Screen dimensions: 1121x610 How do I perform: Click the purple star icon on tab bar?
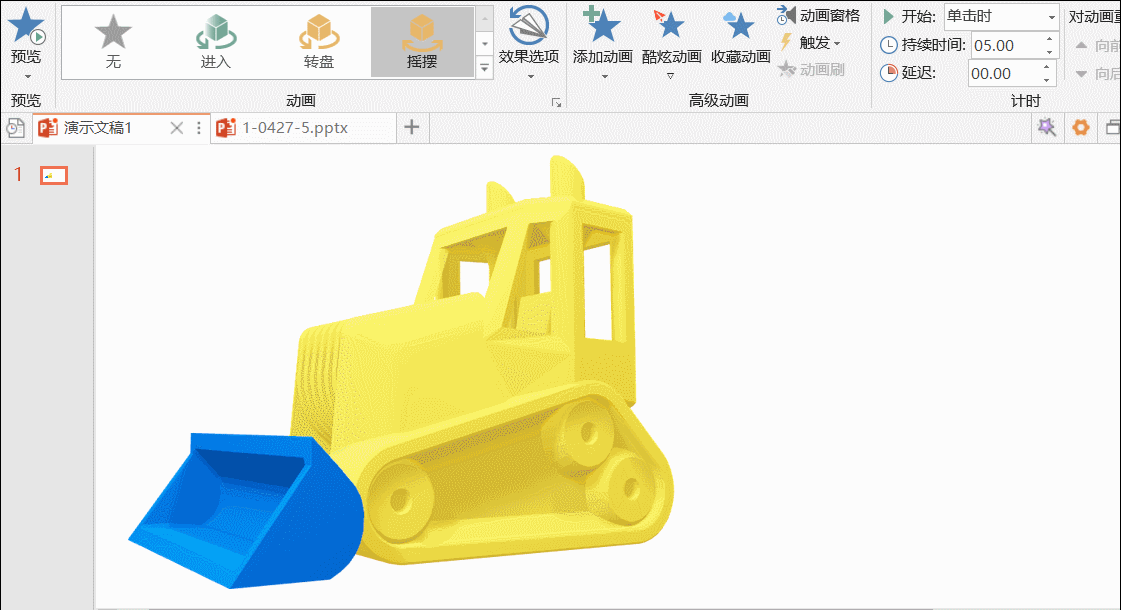click(x=1047, y=127)
